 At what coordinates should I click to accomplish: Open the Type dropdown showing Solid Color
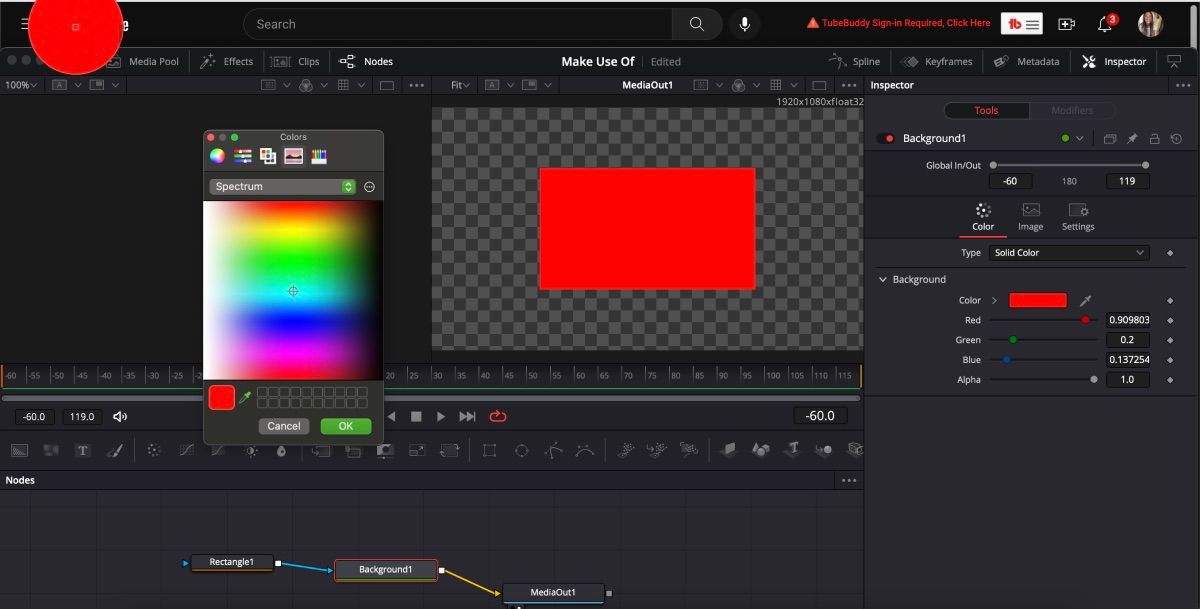1067,252
